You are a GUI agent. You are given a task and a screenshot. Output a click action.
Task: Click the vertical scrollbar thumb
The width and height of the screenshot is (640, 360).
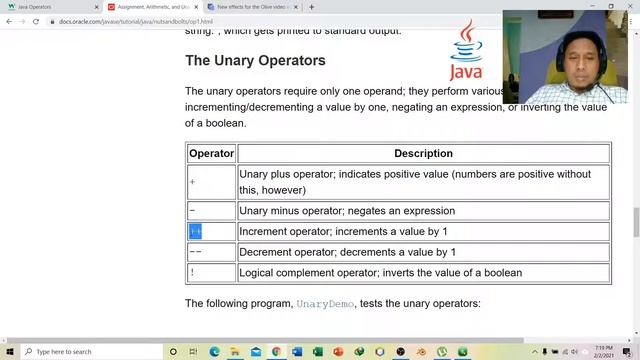[x=636, y=222]
